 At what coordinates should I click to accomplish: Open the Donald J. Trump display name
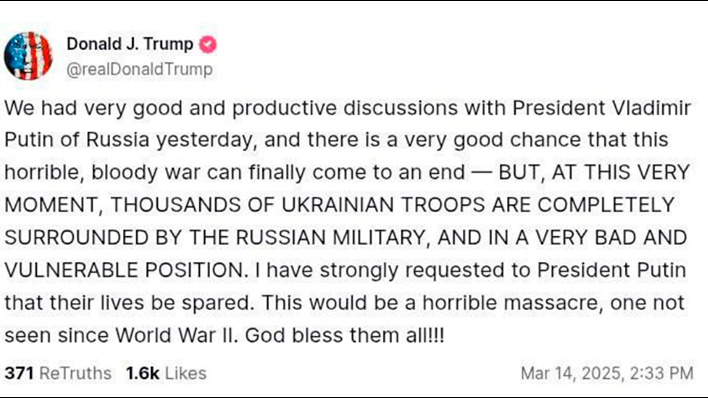[x=130, y=44]
